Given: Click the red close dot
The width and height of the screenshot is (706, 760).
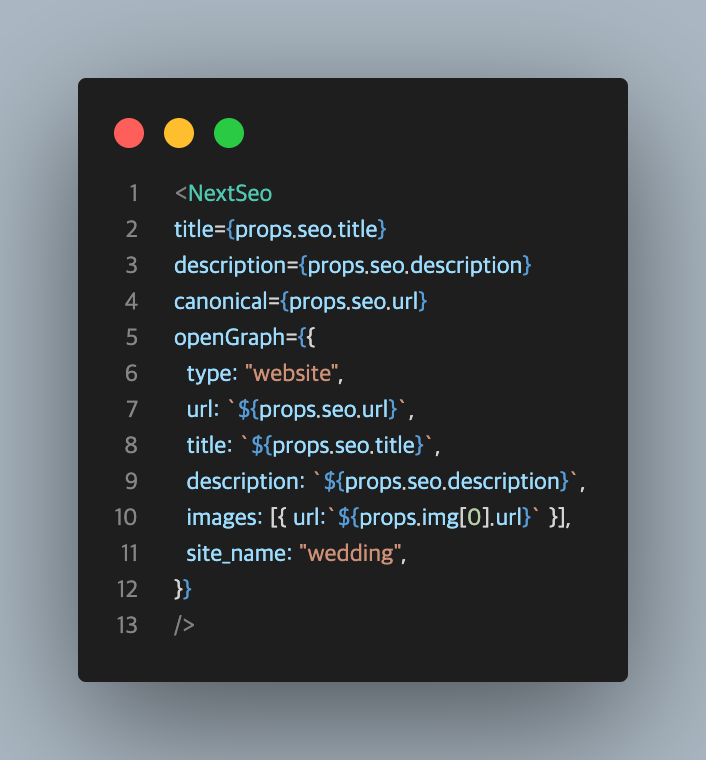Looking at the screenshot, I should (x=129, y=133).
